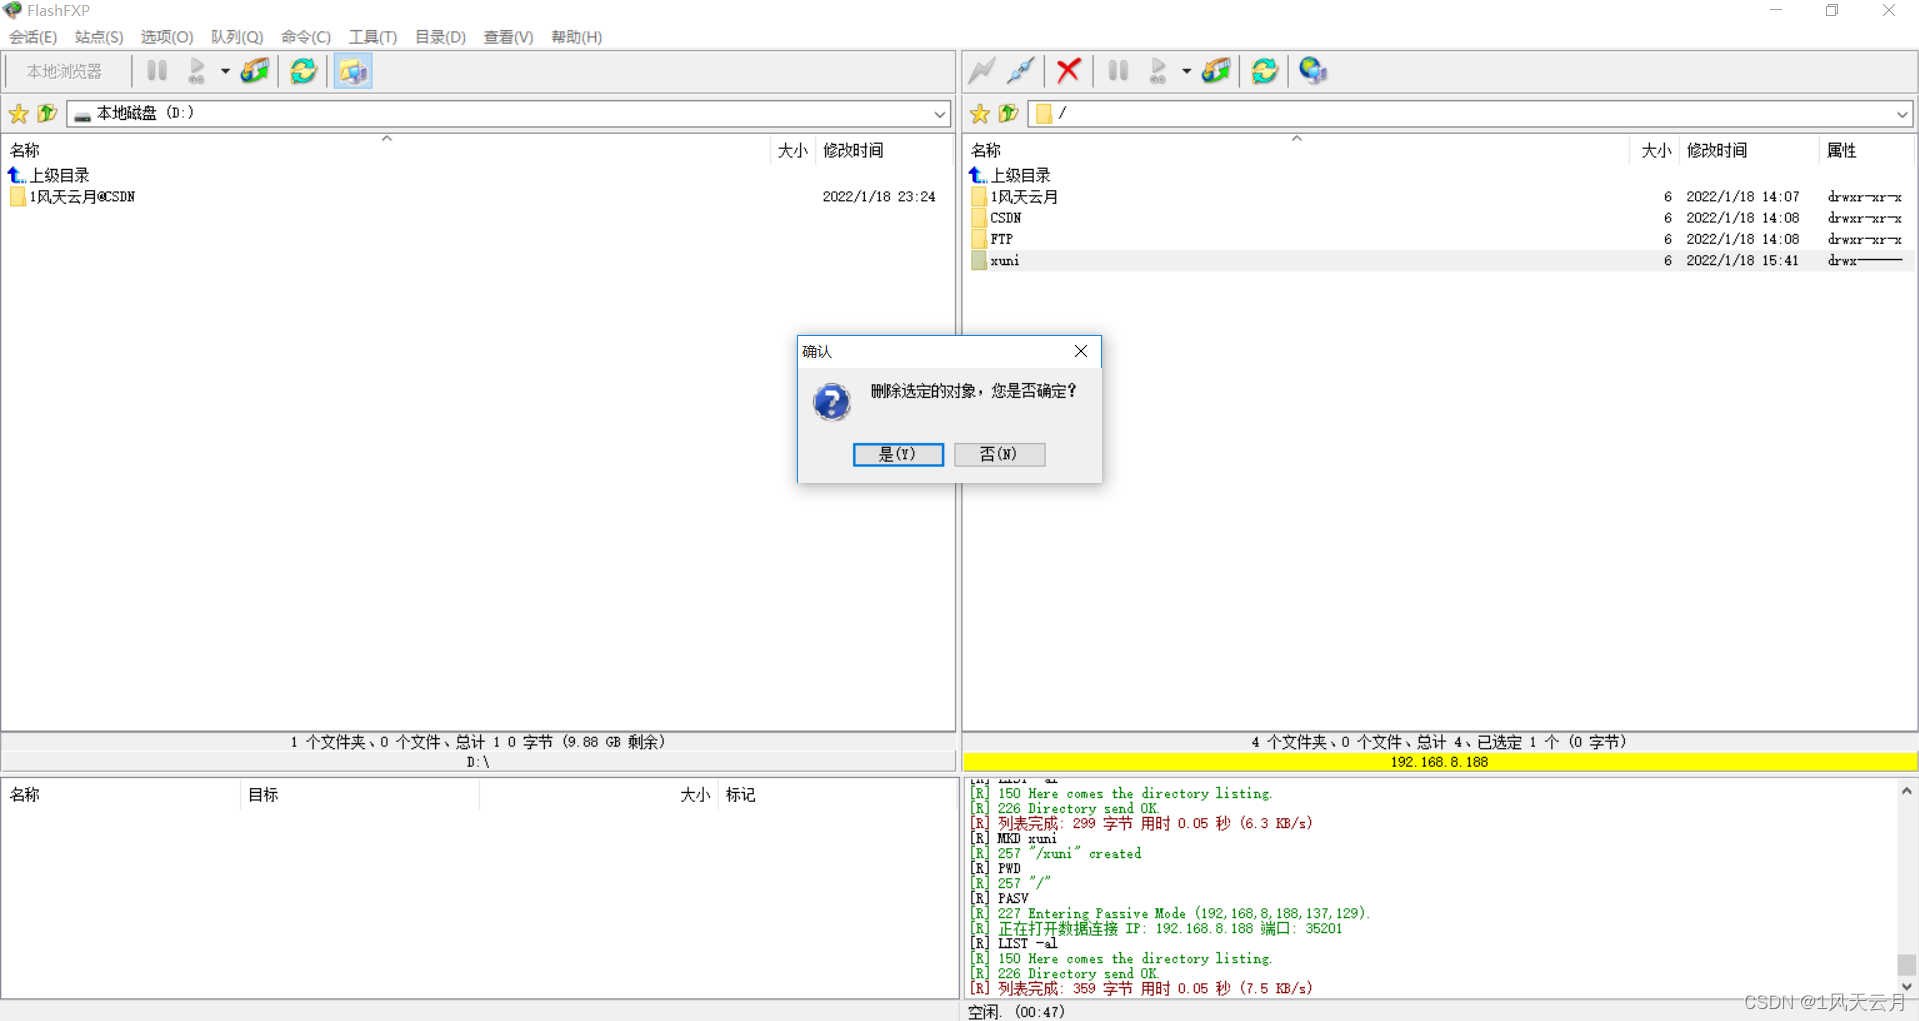Confirm deletion with 是(Y) button
Screen dimensions: 1919x1021
pos(898,454)
